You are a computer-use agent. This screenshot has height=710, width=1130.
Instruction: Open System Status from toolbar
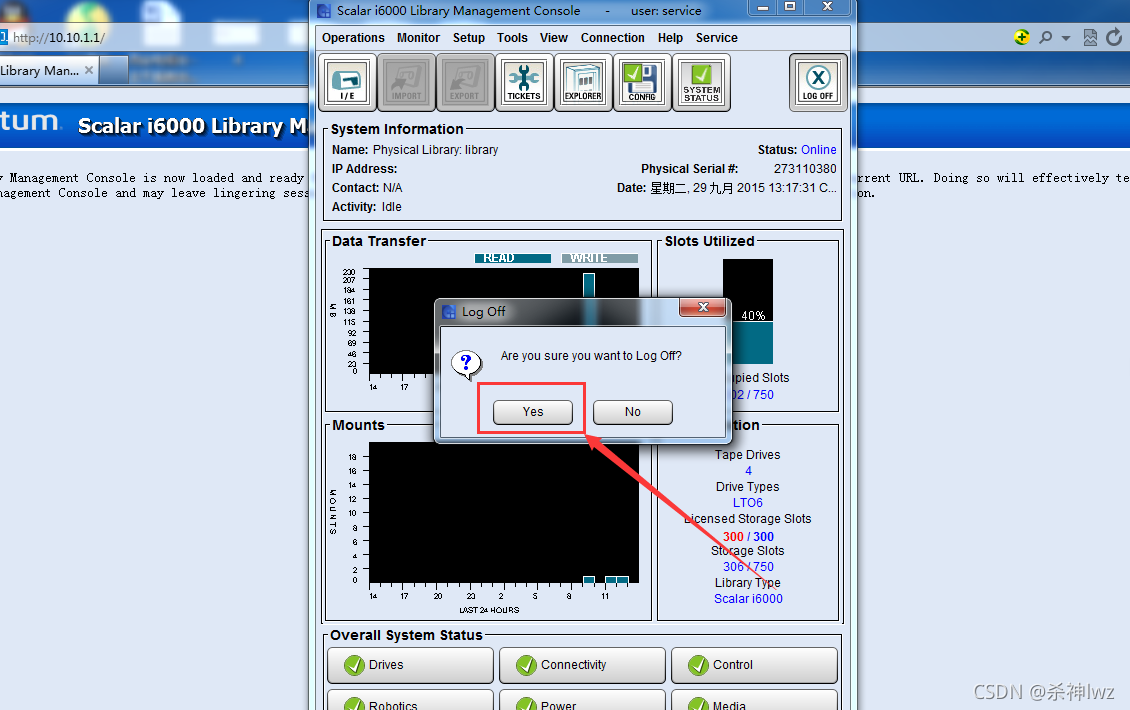[x=701, y=83]
